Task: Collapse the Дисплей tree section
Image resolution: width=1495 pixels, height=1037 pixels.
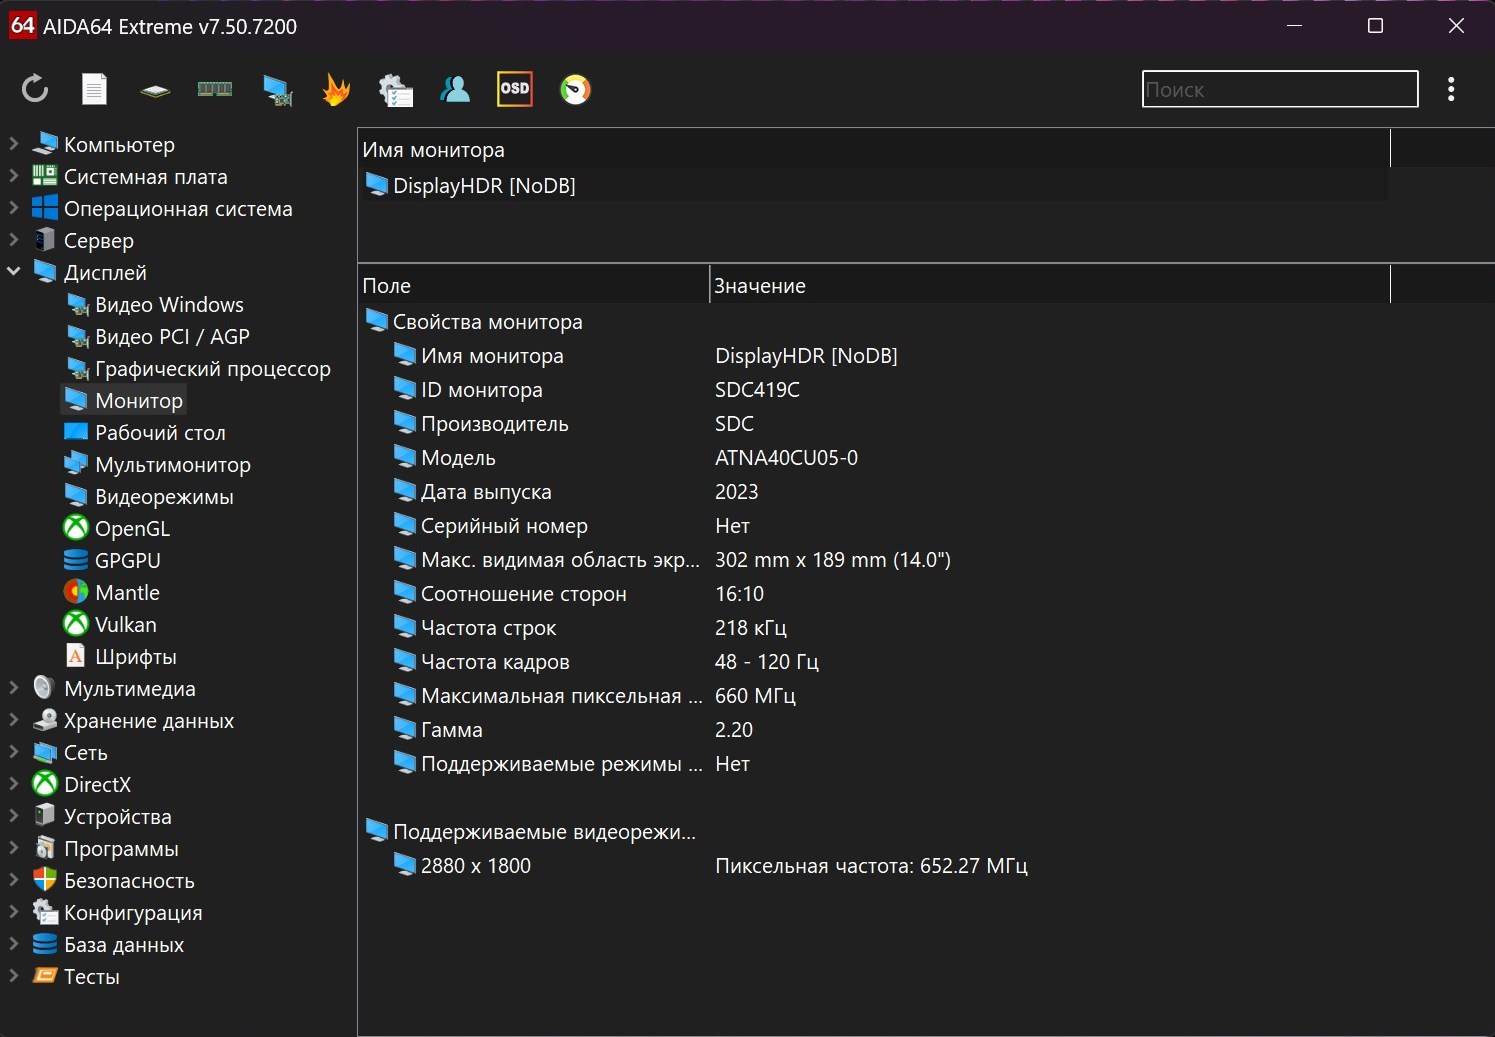Action: [14, 272]
